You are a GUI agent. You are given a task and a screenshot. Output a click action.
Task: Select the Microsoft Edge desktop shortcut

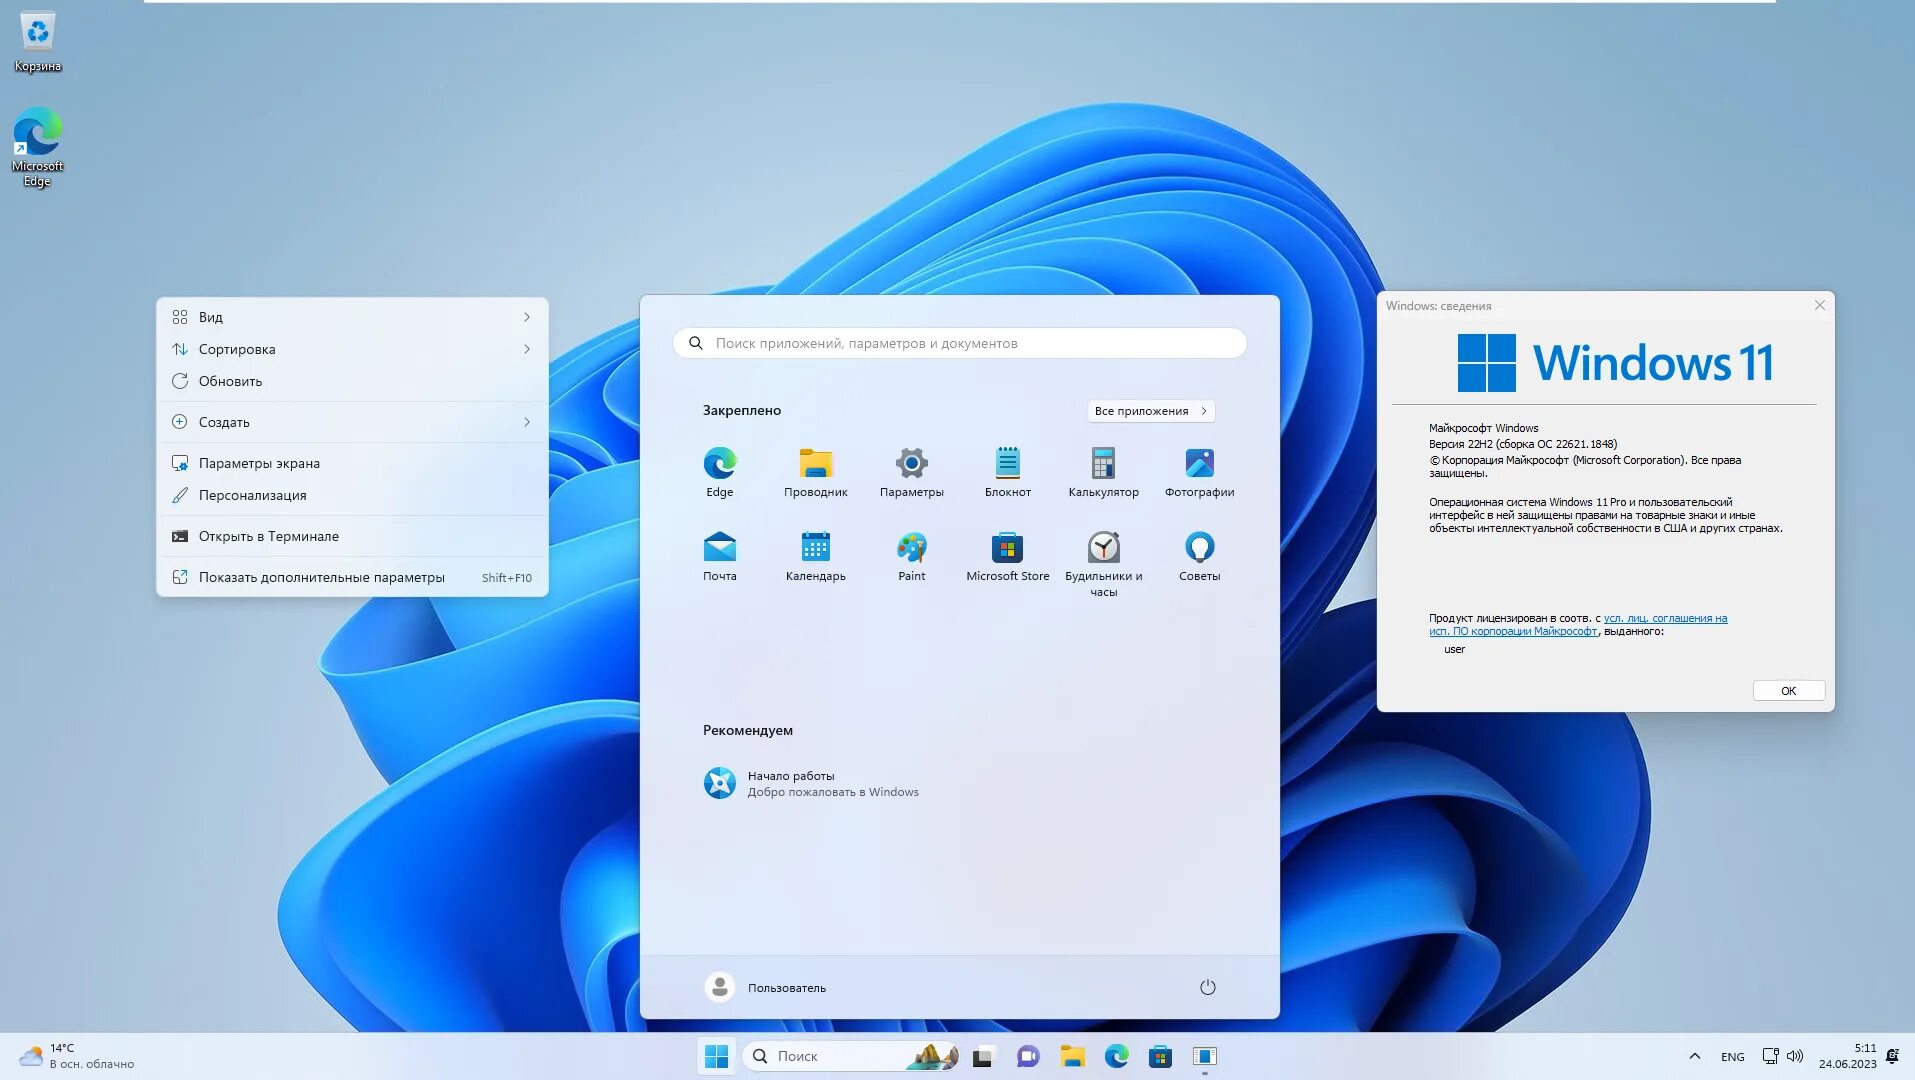click(37, 147)
